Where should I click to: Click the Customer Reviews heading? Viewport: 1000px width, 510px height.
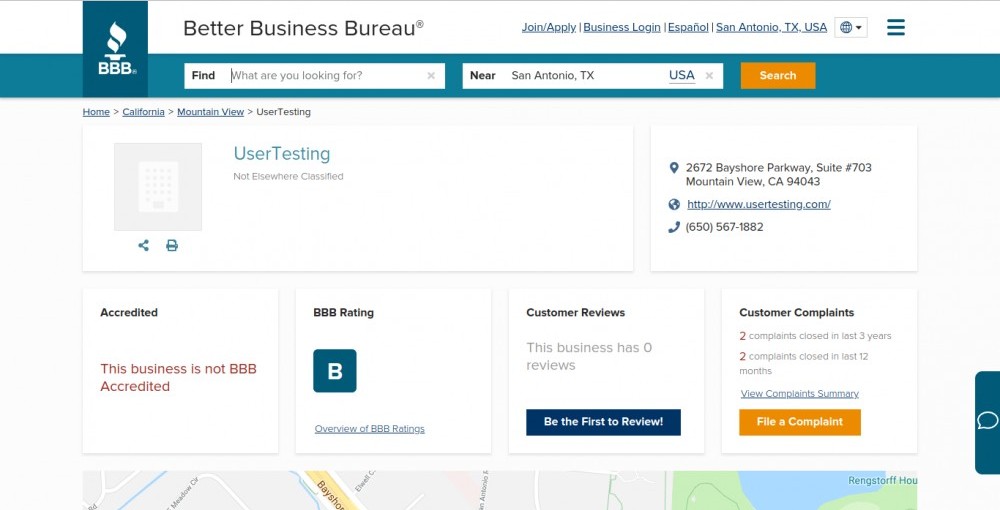point(575,312)
